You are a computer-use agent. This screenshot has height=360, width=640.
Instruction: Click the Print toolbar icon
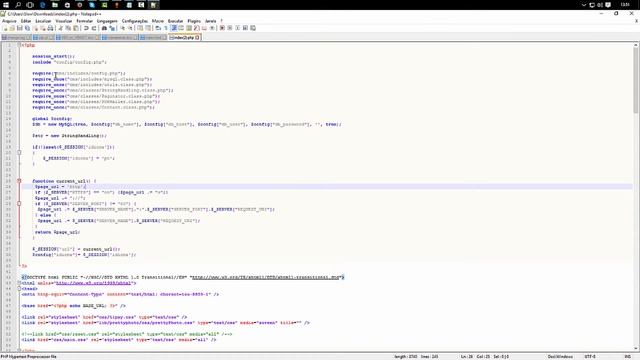coord(50,28)
